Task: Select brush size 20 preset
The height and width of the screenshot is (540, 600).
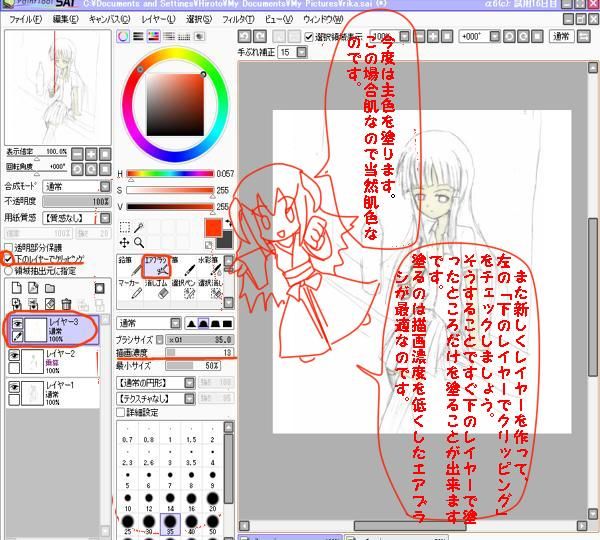Action: (213, 502)
